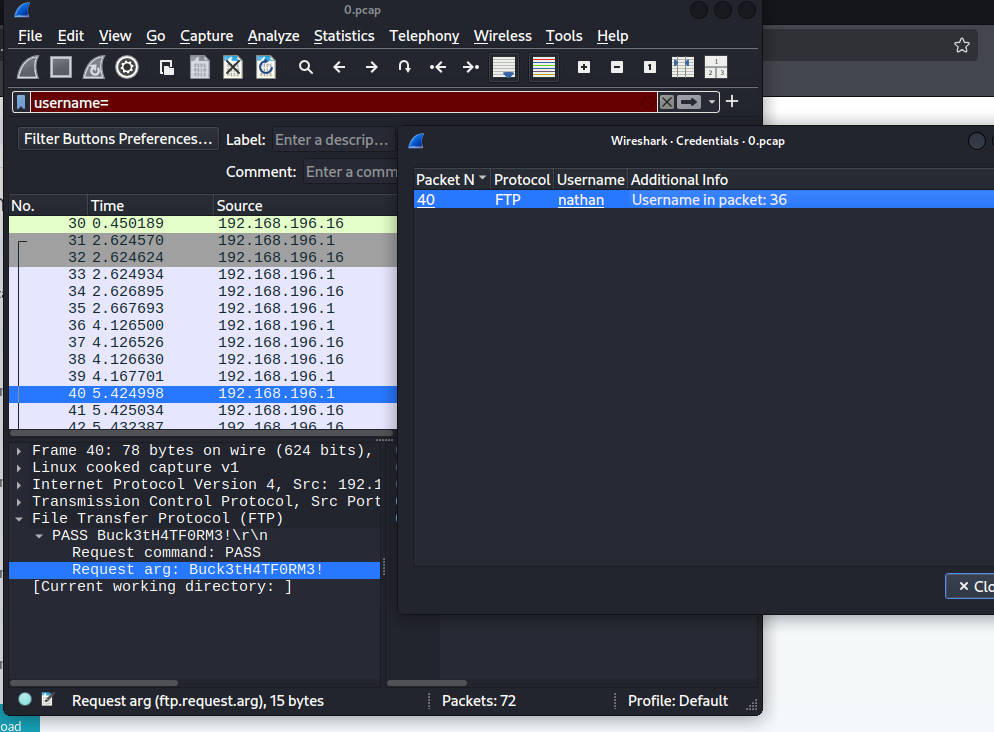Click the nathan username link
This screenshot has width=994, height=732.
click(581, 200)
